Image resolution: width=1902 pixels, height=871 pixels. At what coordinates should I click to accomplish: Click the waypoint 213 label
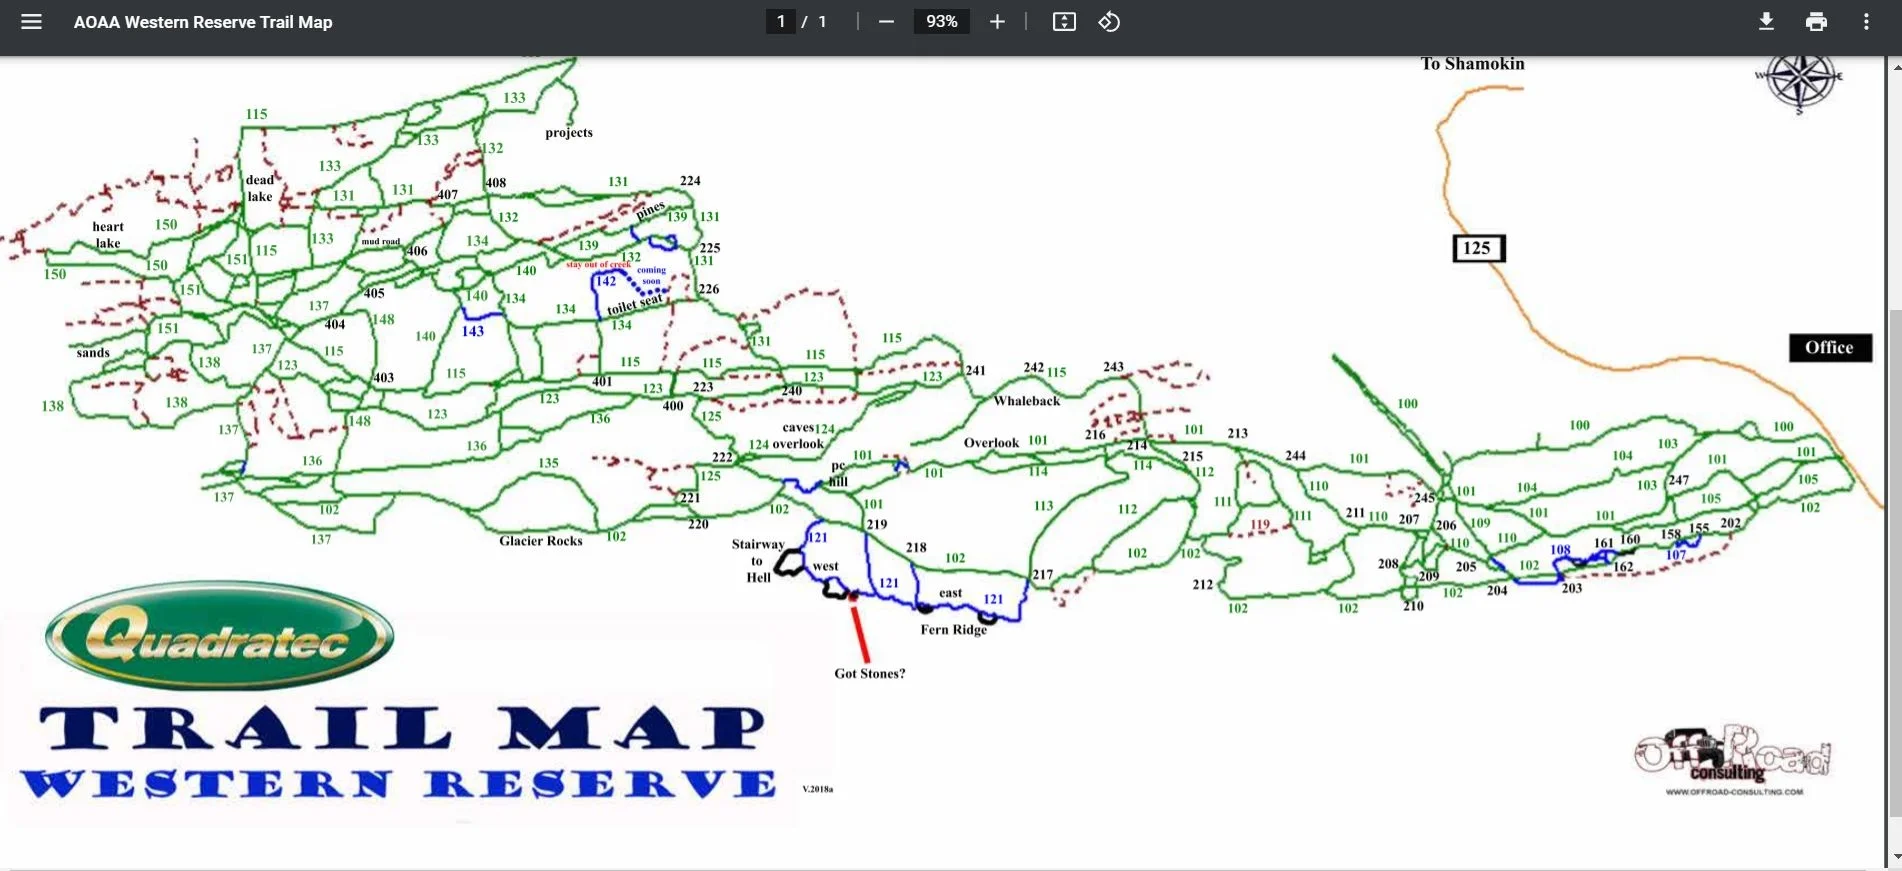(1238, 433)
